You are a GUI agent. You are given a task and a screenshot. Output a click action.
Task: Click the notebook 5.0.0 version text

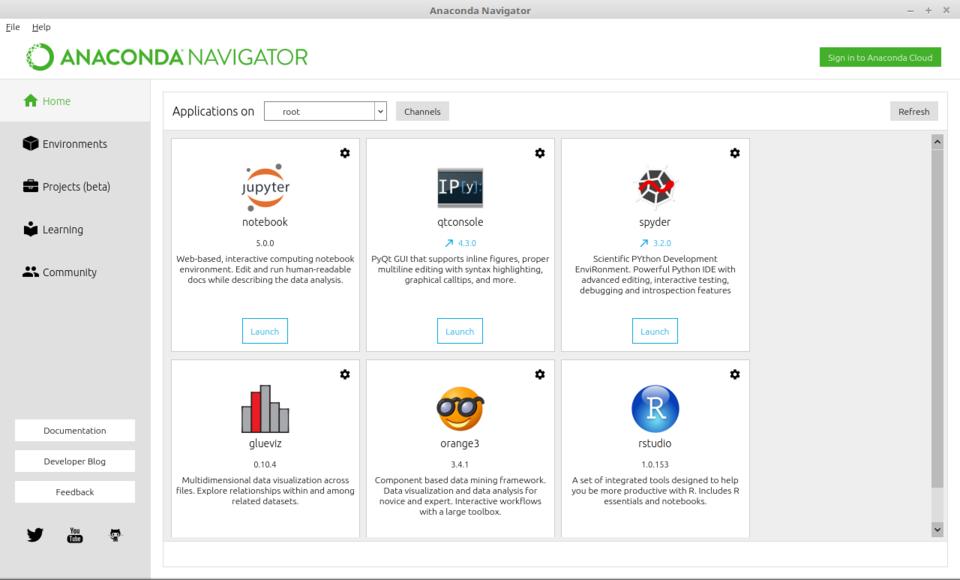point(265,243)
